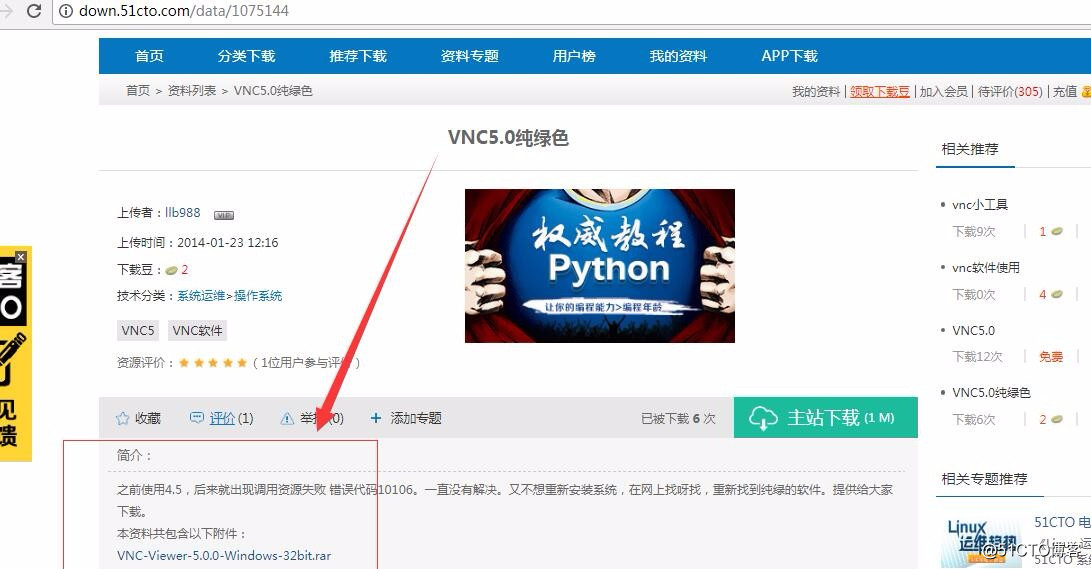Click the site info icon in address bar
This screenshot has width=1091, height=569.
tap(66, 11)
